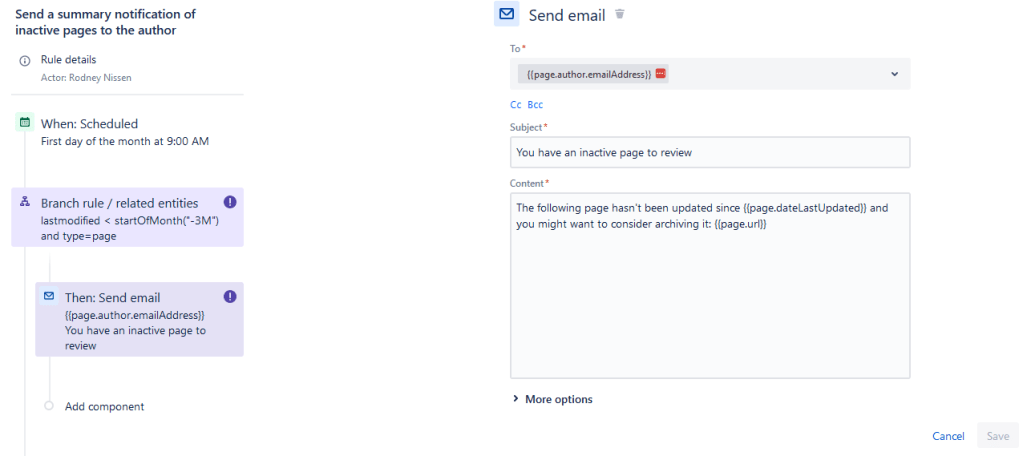Click the red icon on the email address chip

661,74
